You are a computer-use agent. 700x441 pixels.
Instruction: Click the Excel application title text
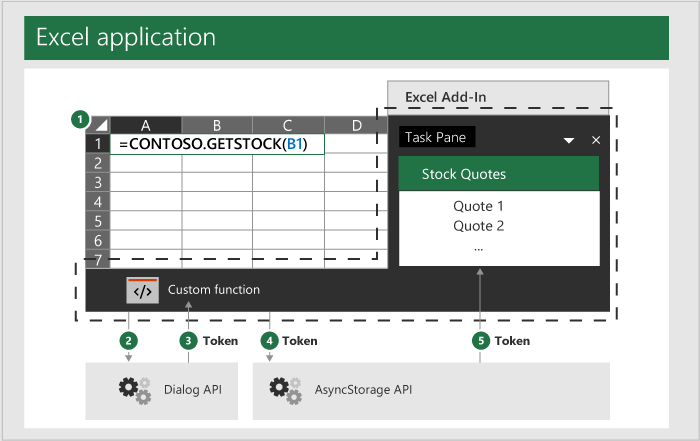click(126, 37)
